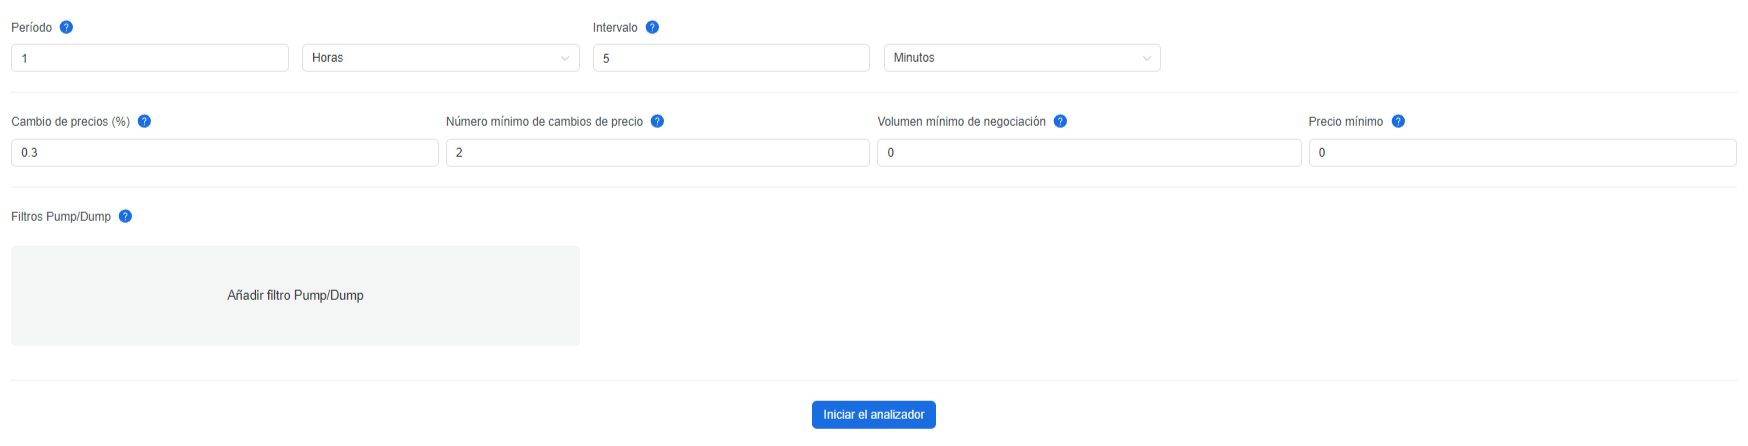Click the Volumen mínimo de negociación input
The width and height of the screenshot is (1748, 446).
(x=1089, y=153)
